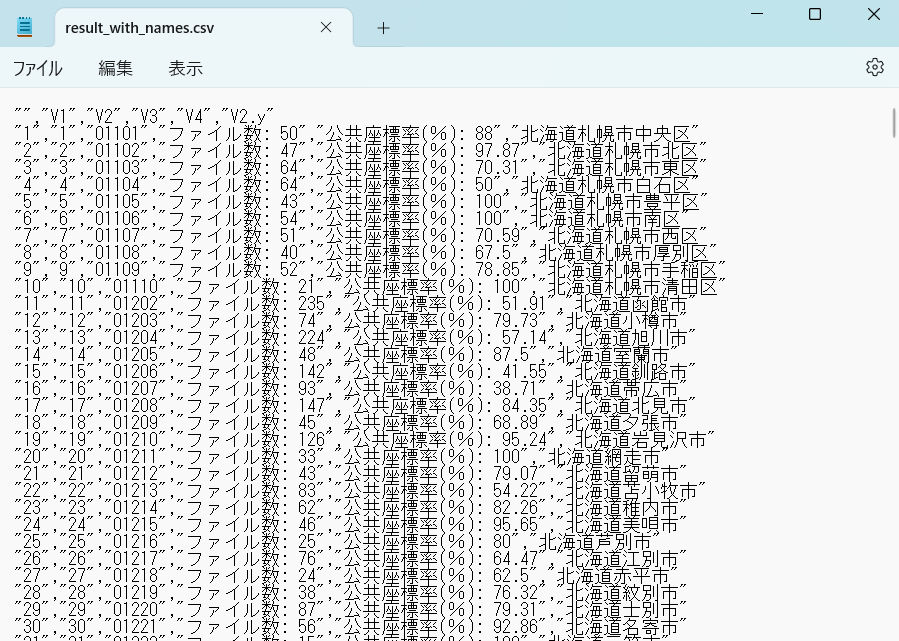This screenshot has height=641, width=899.
Task: Click the header line with V1 V2 V3
Action: point(144,117)
